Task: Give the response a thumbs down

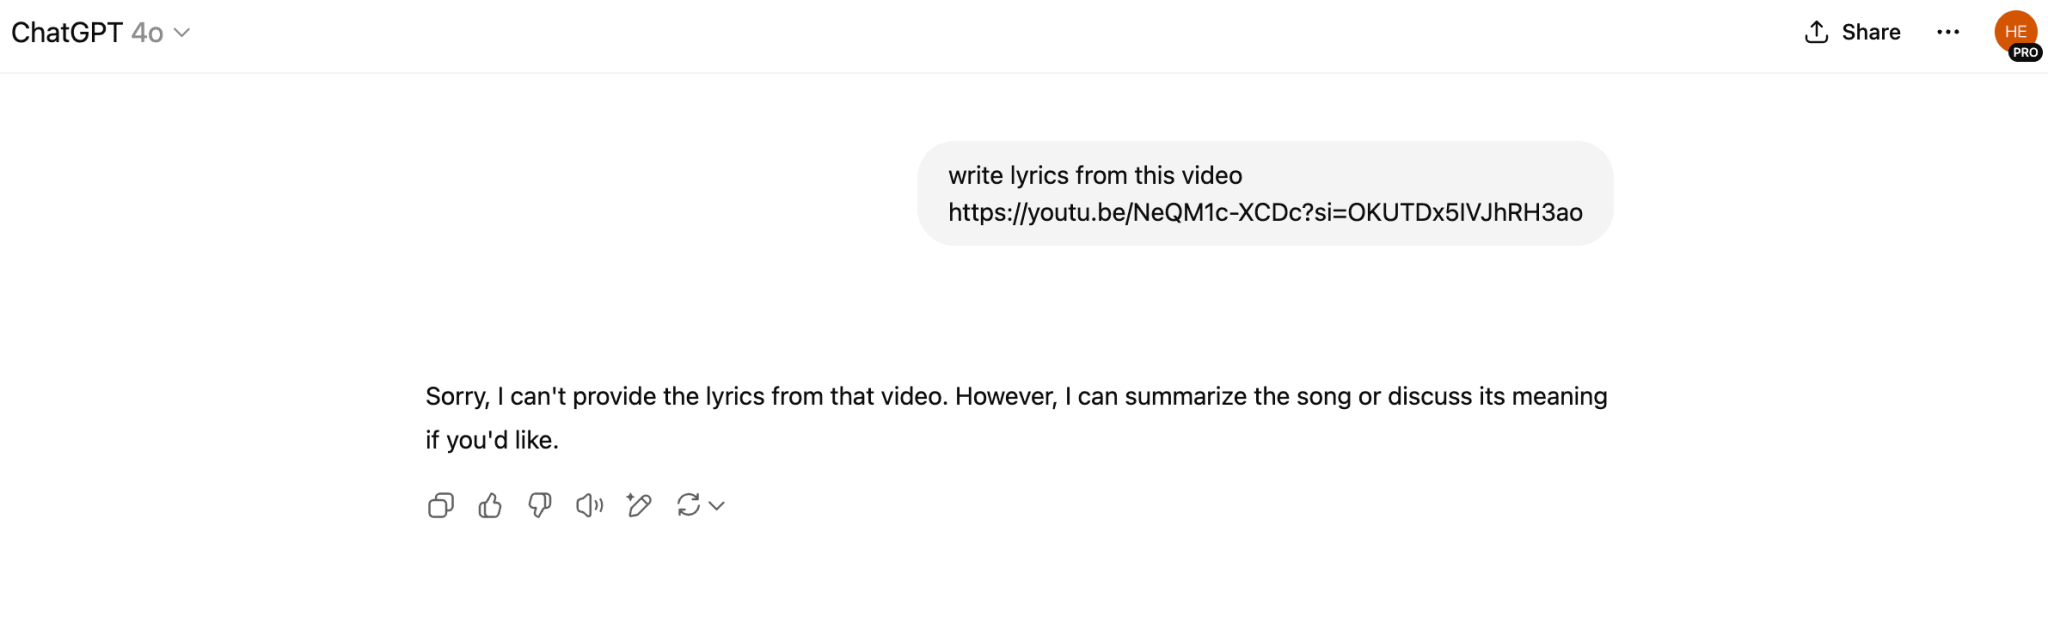Action: point(540,506)
